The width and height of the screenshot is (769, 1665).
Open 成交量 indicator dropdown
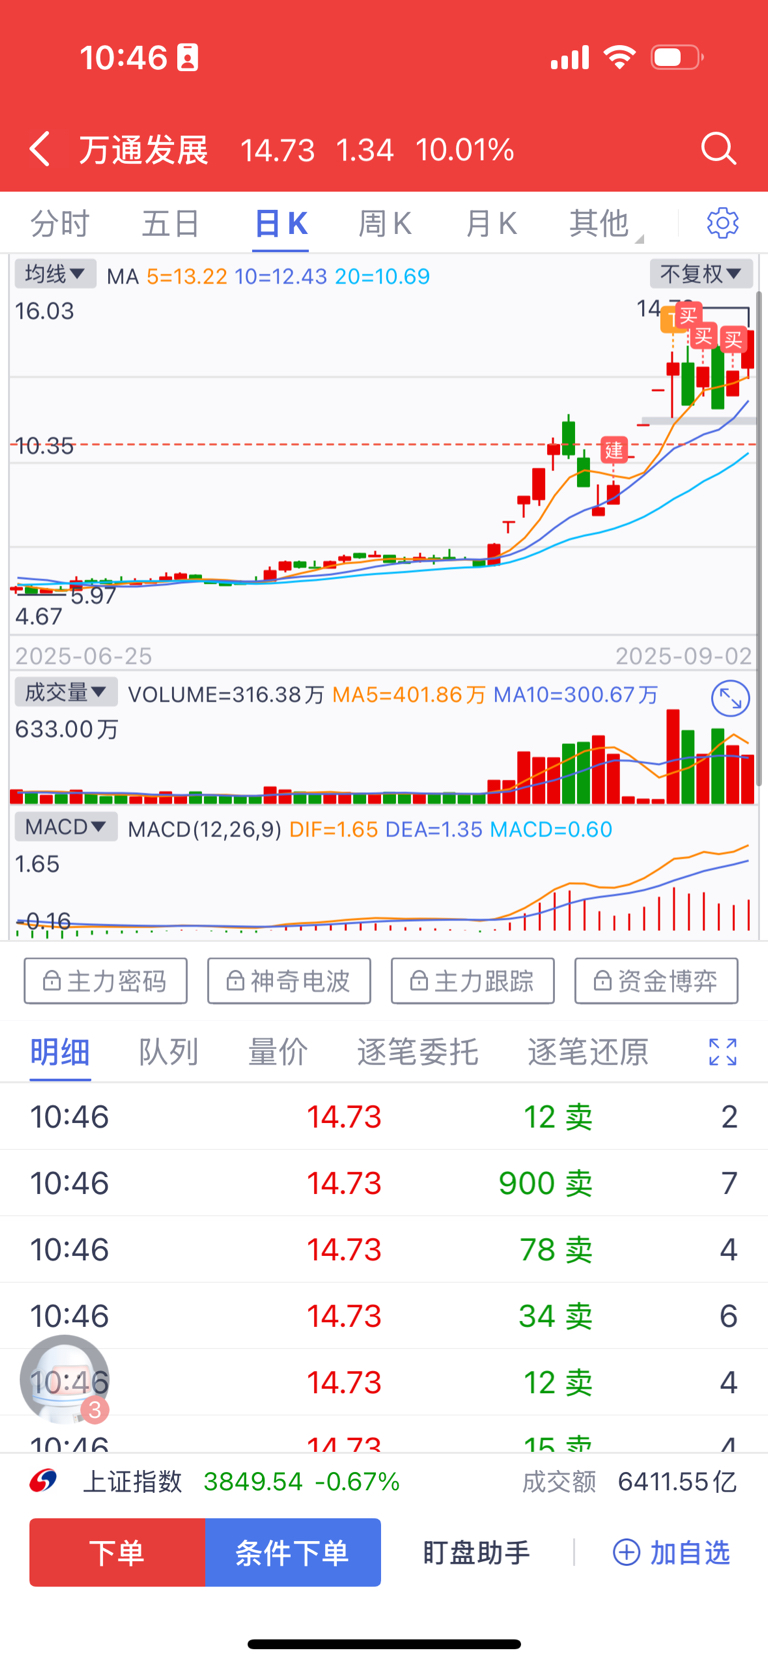65,692
